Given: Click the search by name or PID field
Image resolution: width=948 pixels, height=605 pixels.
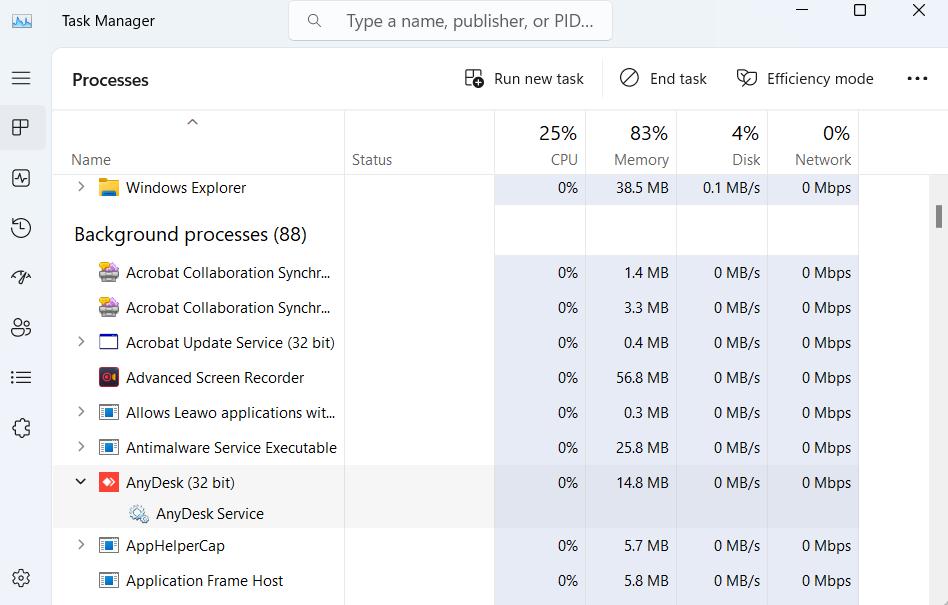Looking at the screenshot, I should coord(470,20).
